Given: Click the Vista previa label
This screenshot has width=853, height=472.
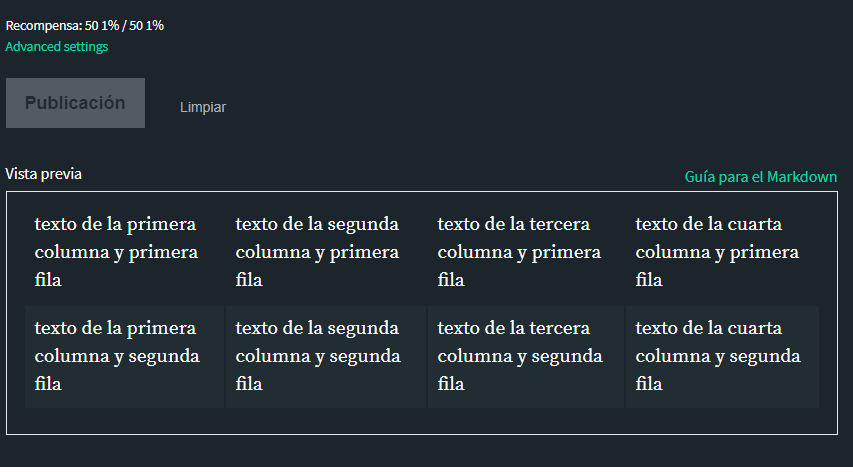Looking at the screenshot, I should (x=44, y=174).
